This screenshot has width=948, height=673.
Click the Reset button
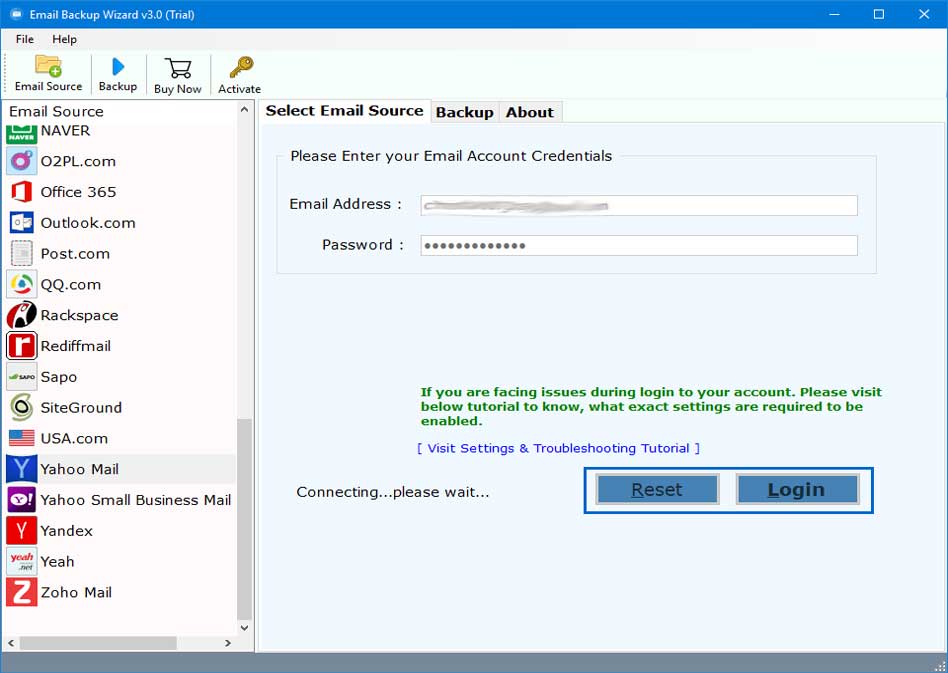(657, 490)
